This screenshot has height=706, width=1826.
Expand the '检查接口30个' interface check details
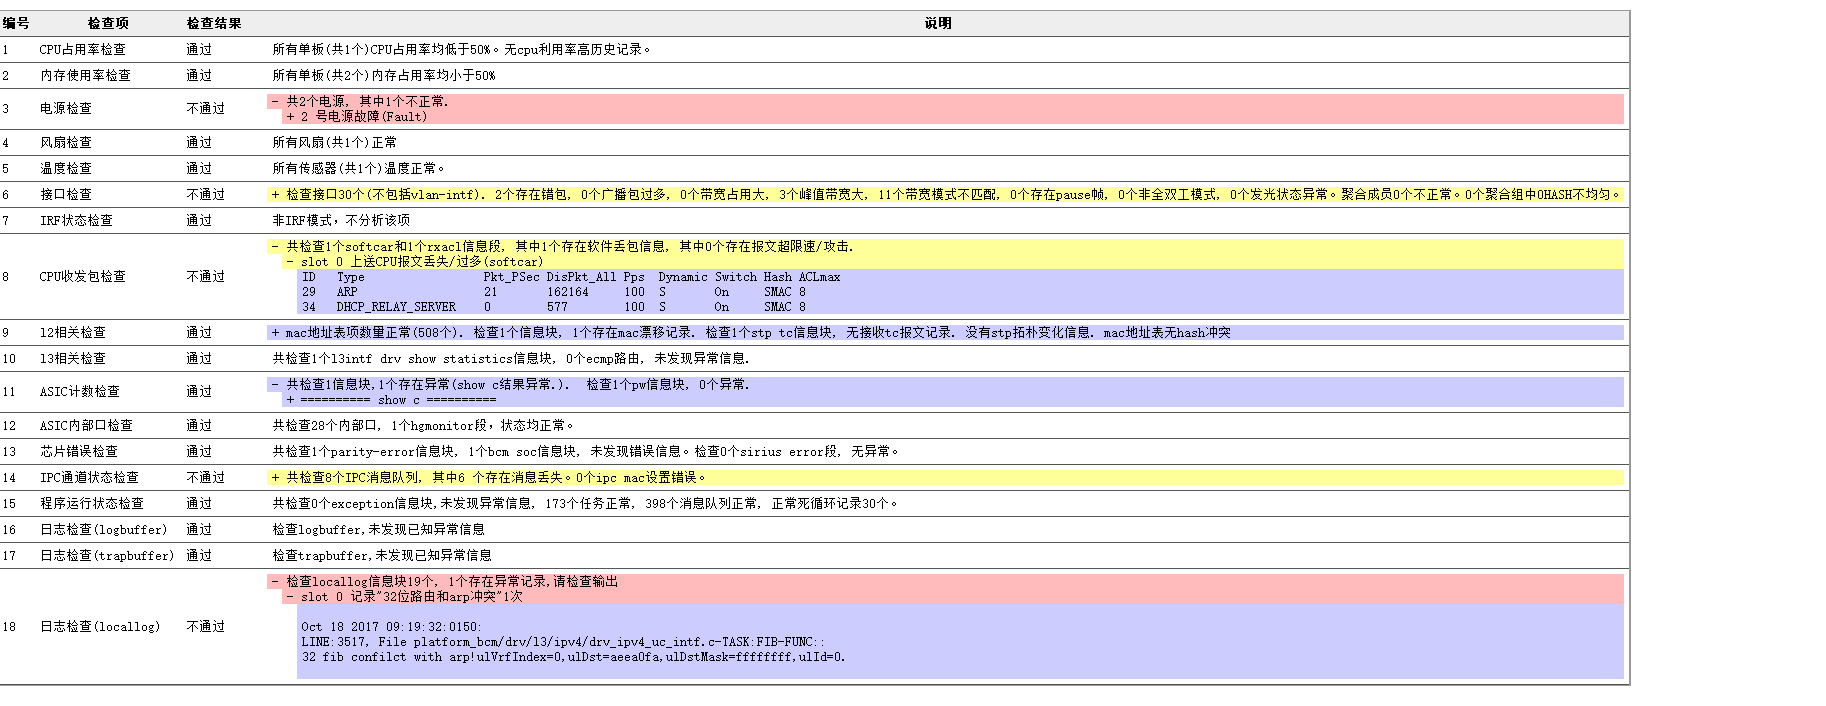(x=275, y=194)
